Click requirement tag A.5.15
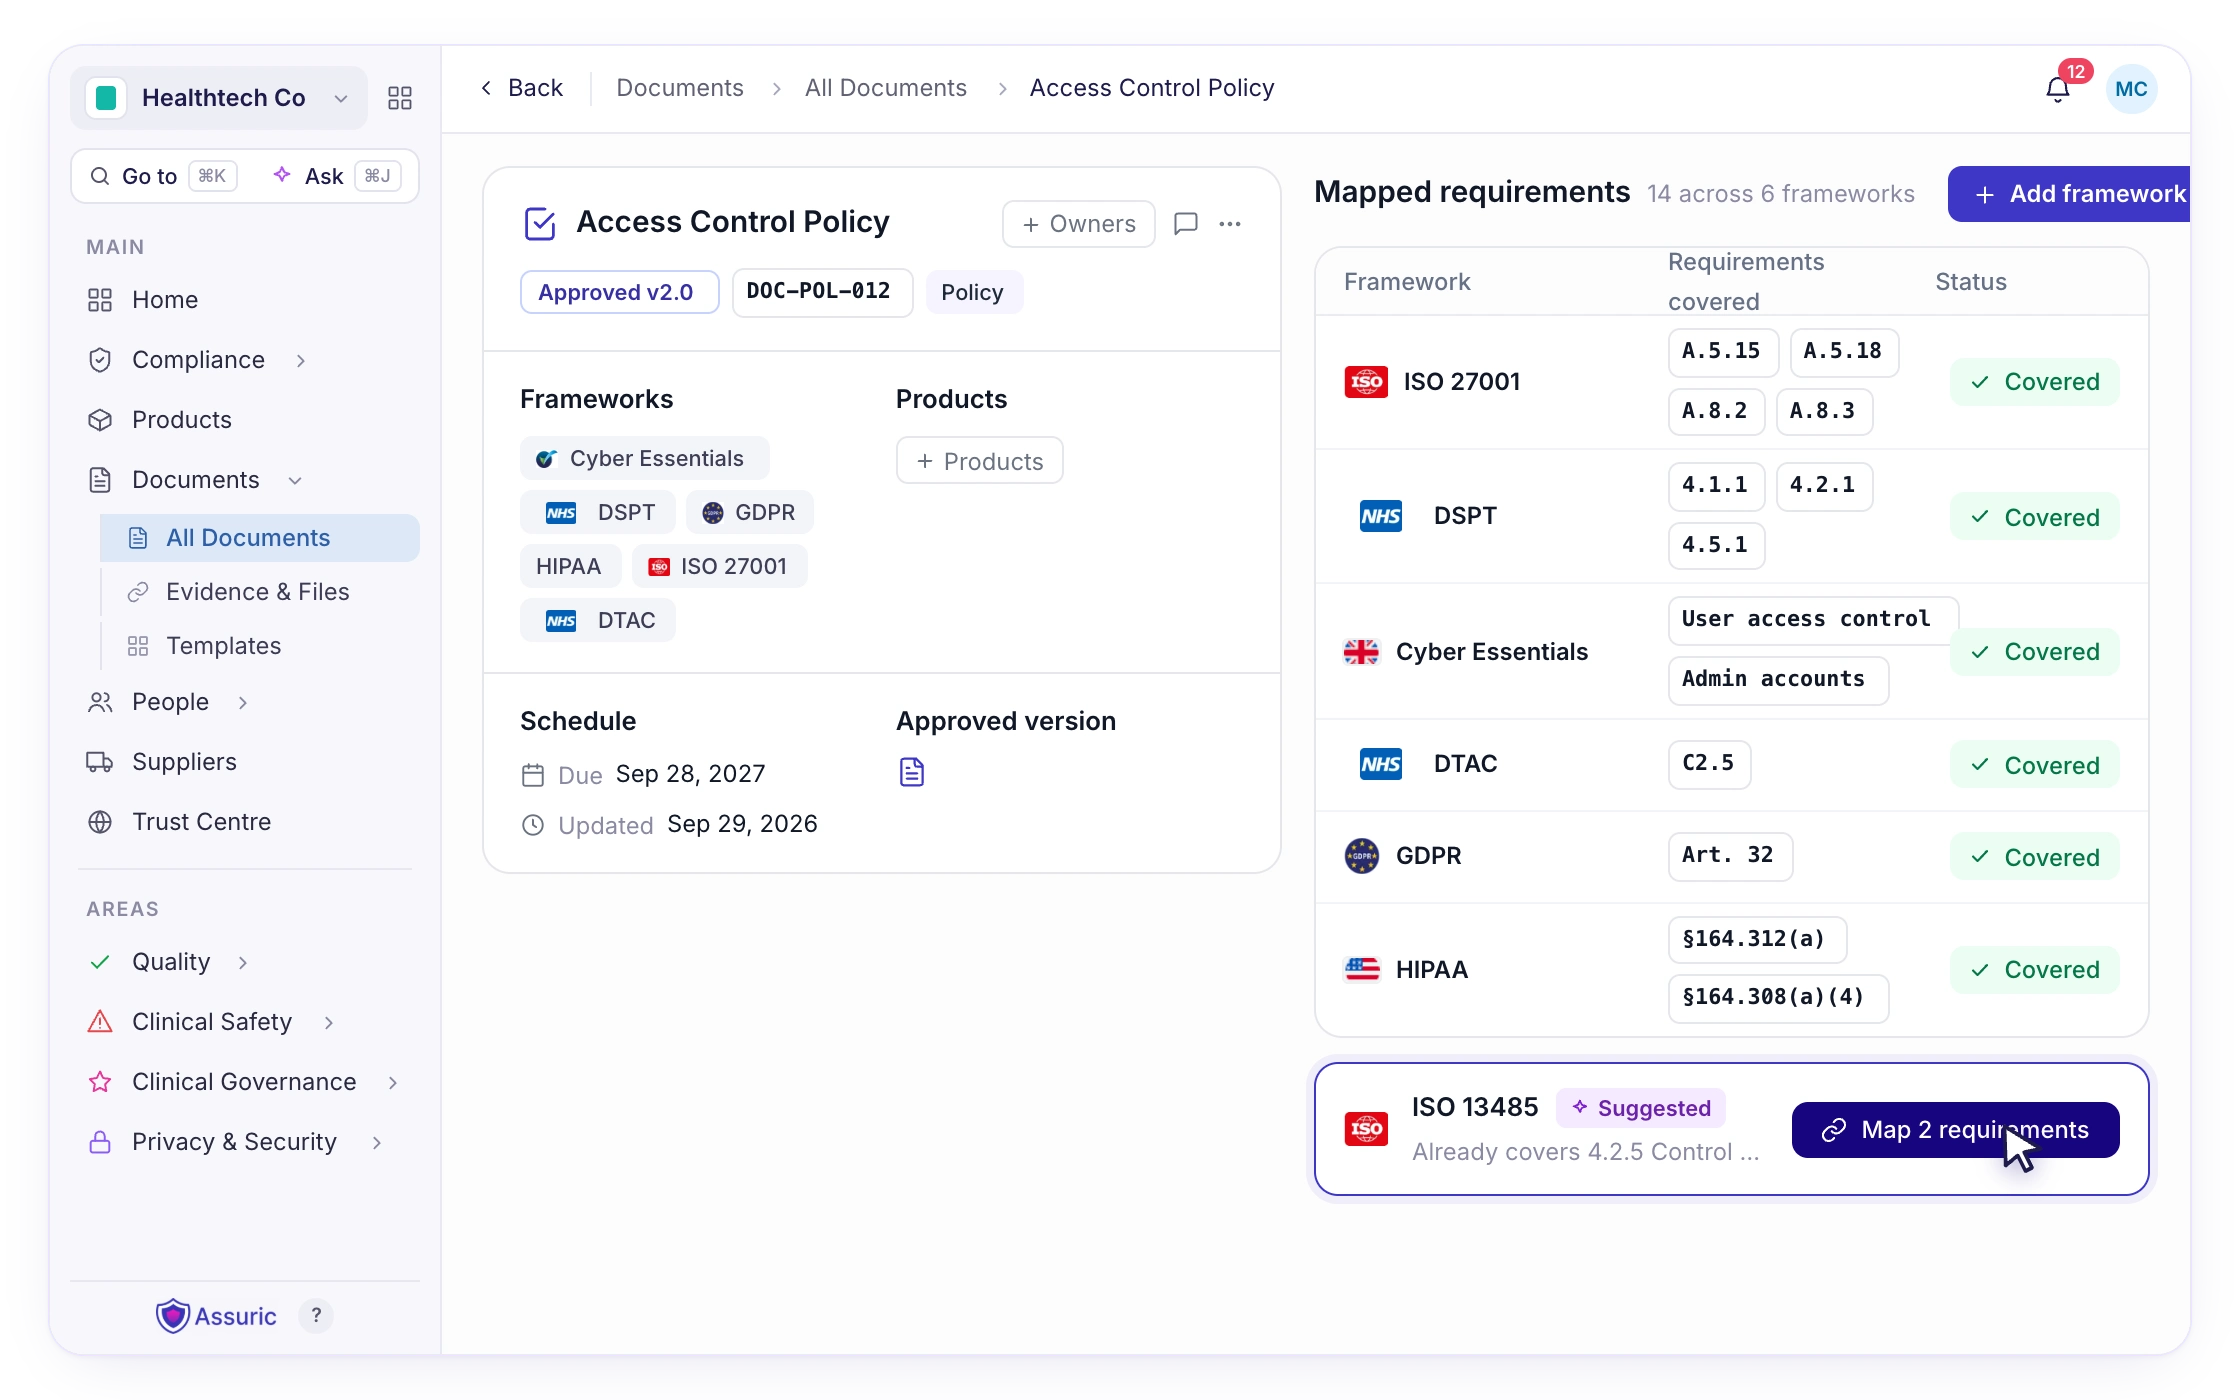The width and height of the screenshot is (2240, 1400). click(1723, 352)
